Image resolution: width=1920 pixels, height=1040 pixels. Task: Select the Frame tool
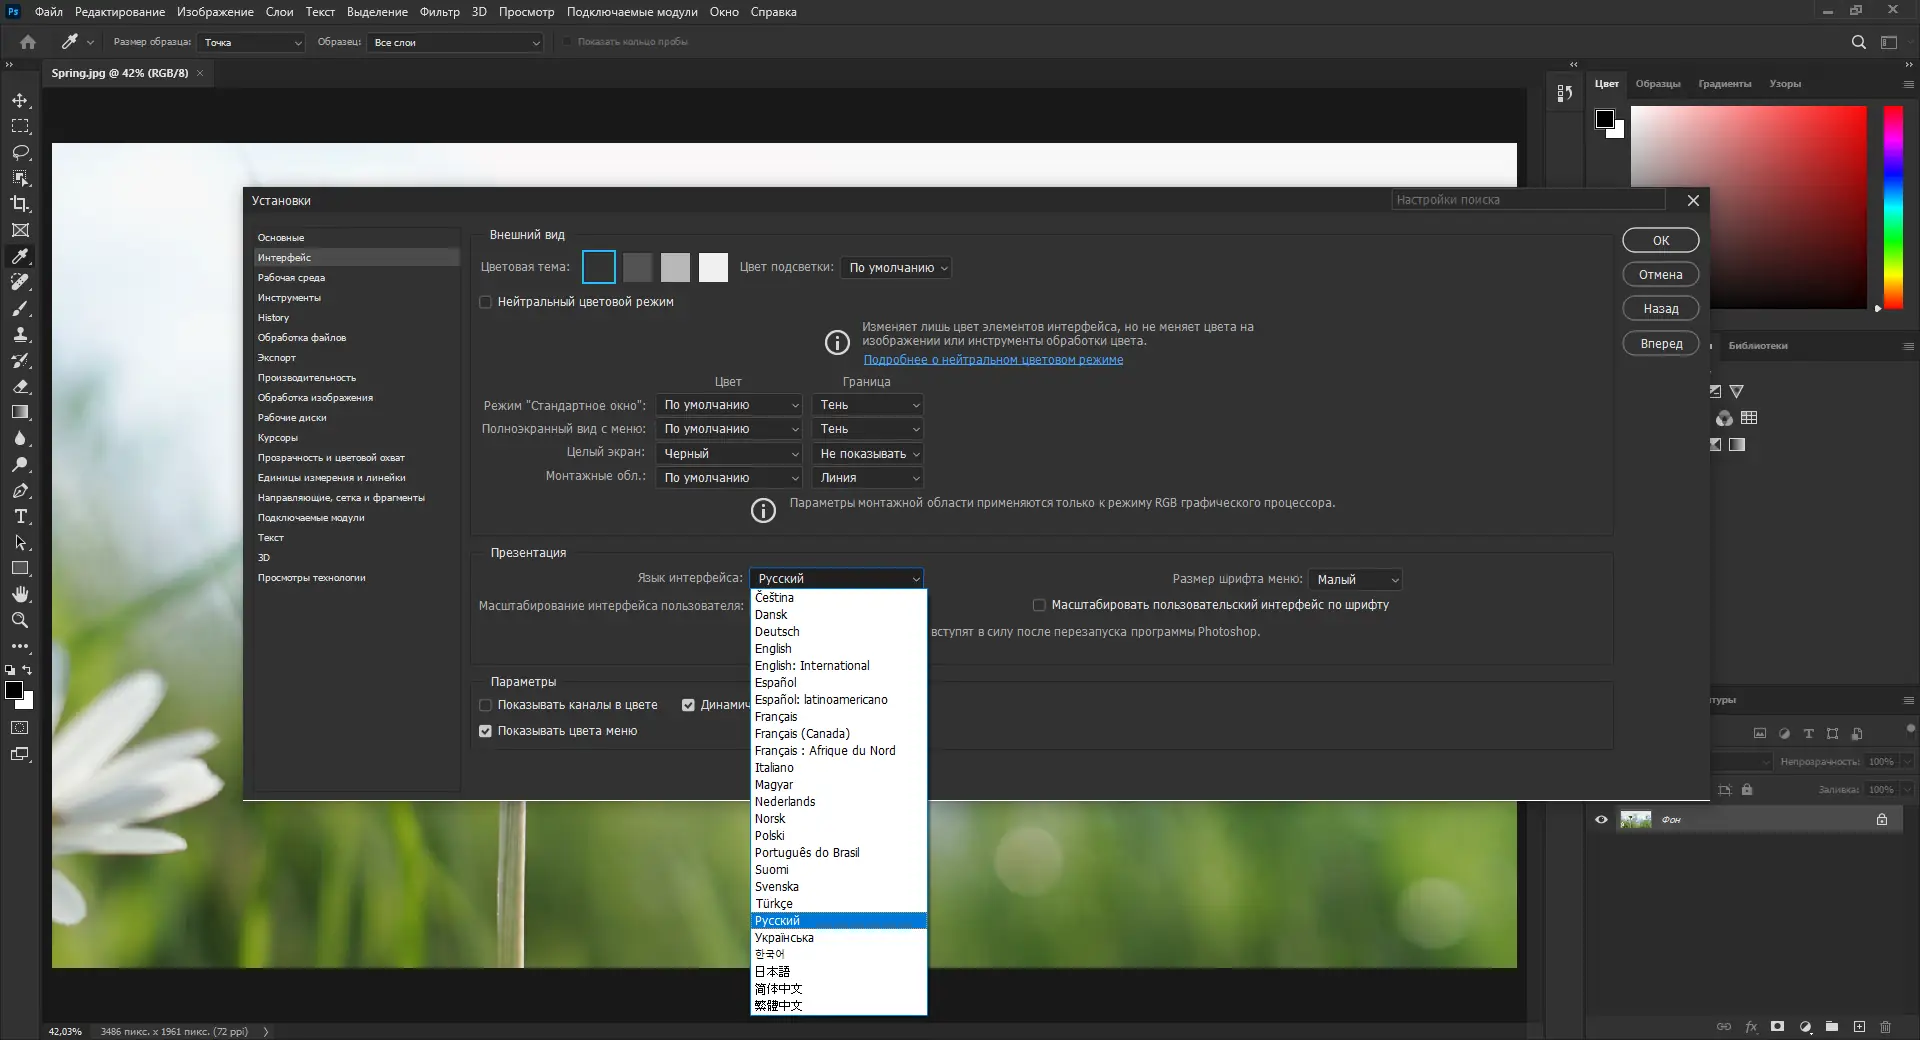(x=20, y=230)
